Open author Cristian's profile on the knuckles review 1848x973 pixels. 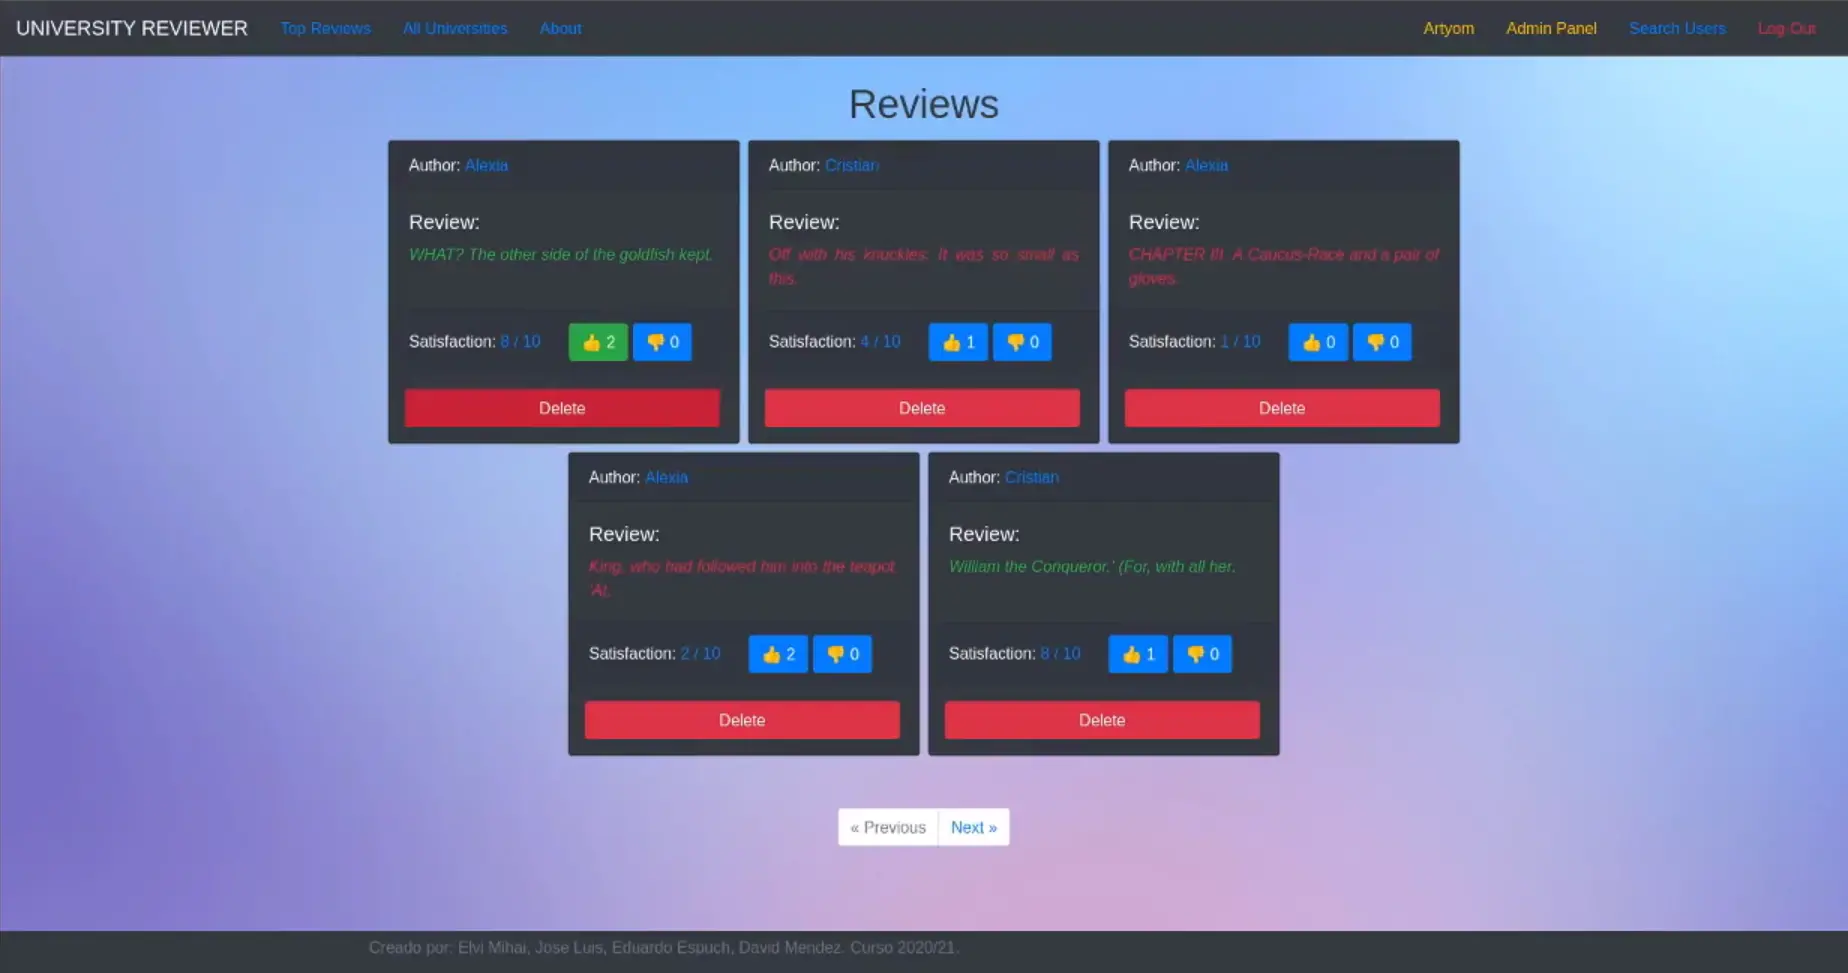[851, 165]
